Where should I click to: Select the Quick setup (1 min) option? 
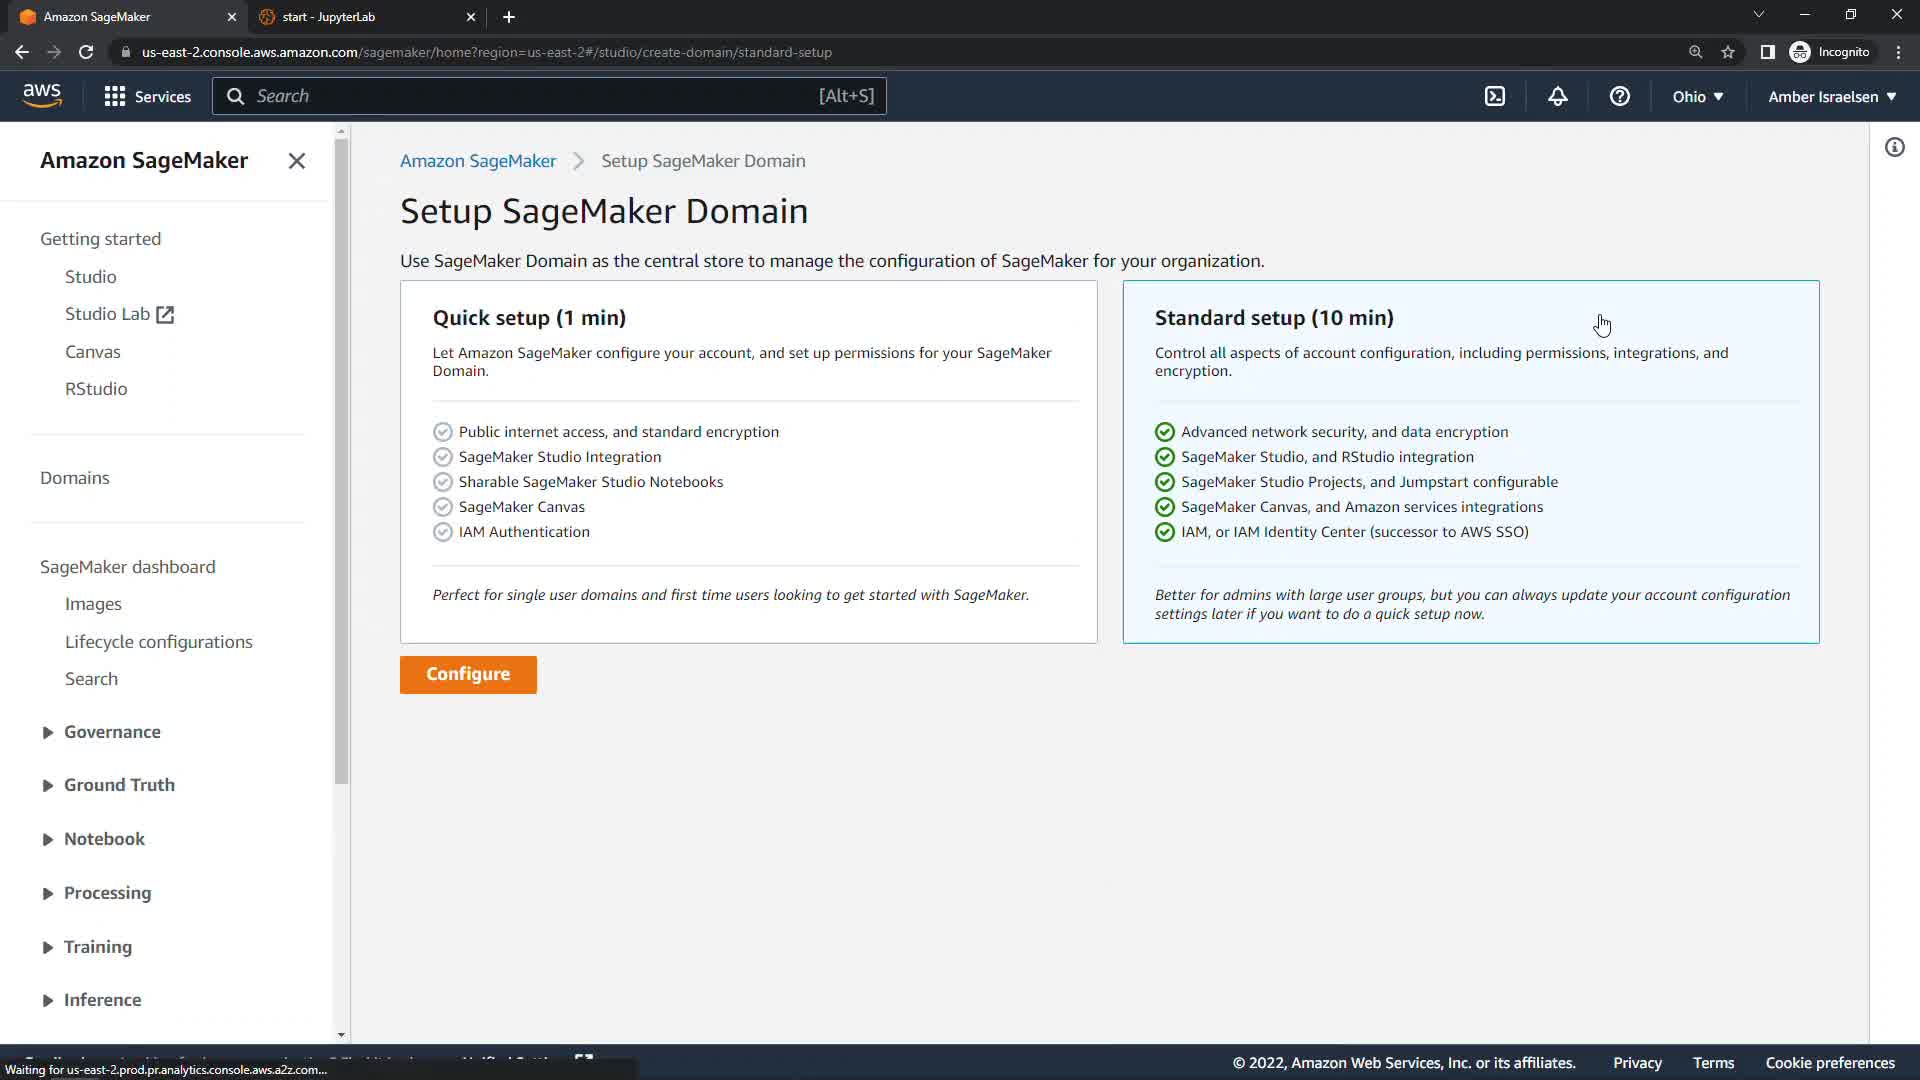point(748,460)
